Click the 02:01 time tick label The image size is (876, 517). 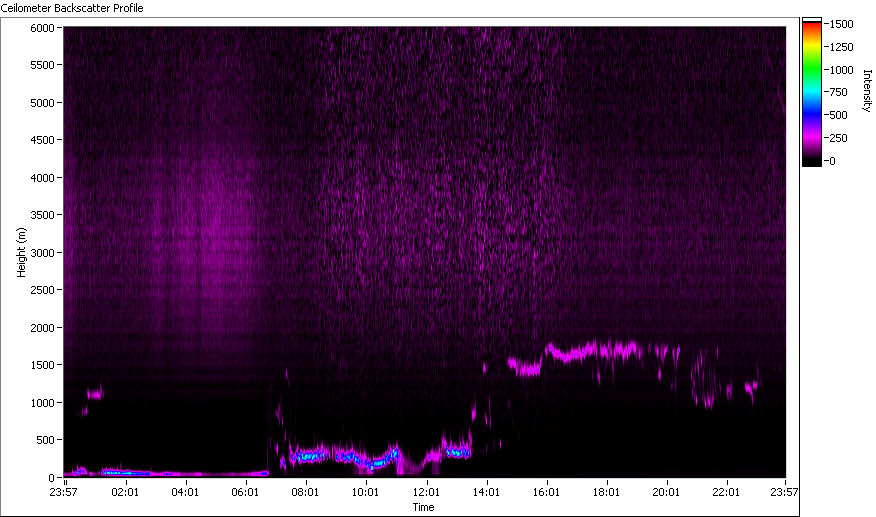tap(125, 492)
